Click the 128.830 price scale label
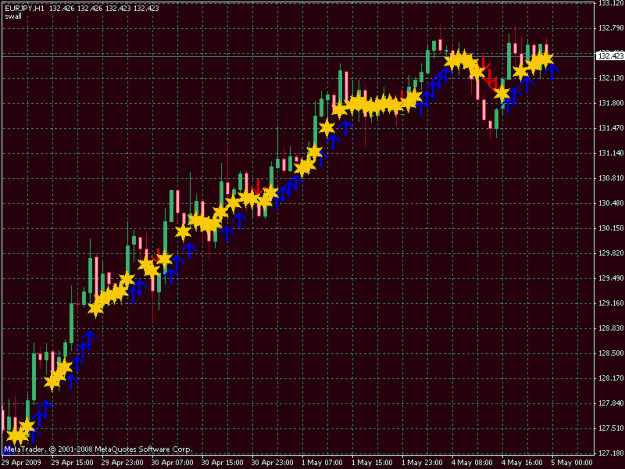Viewport: 625px width, 469px height. coord(611,328)
